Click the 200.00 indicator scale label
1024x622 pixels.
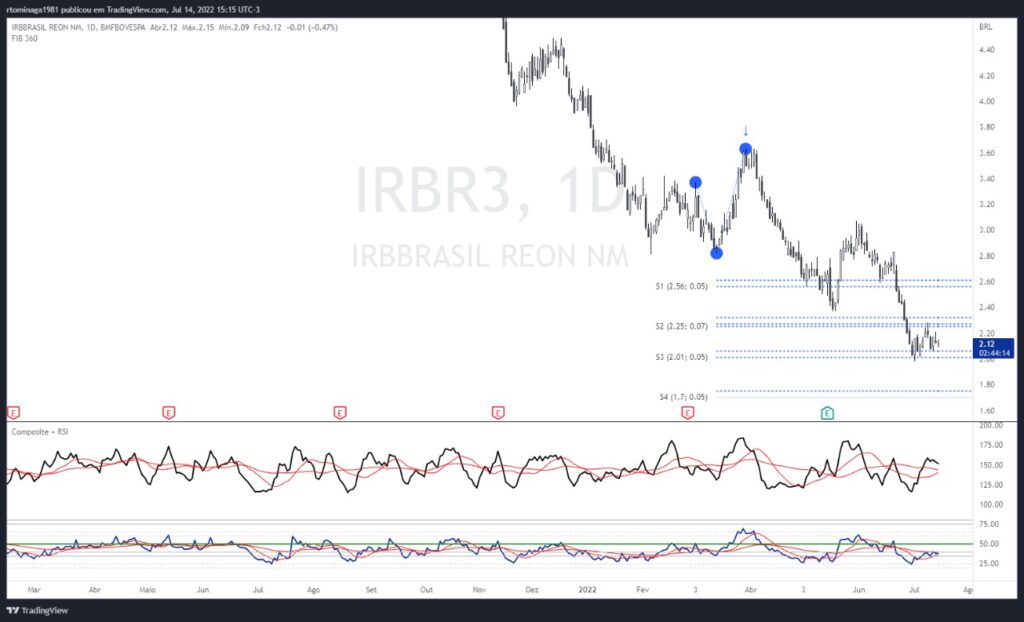[x=992, y=425]
